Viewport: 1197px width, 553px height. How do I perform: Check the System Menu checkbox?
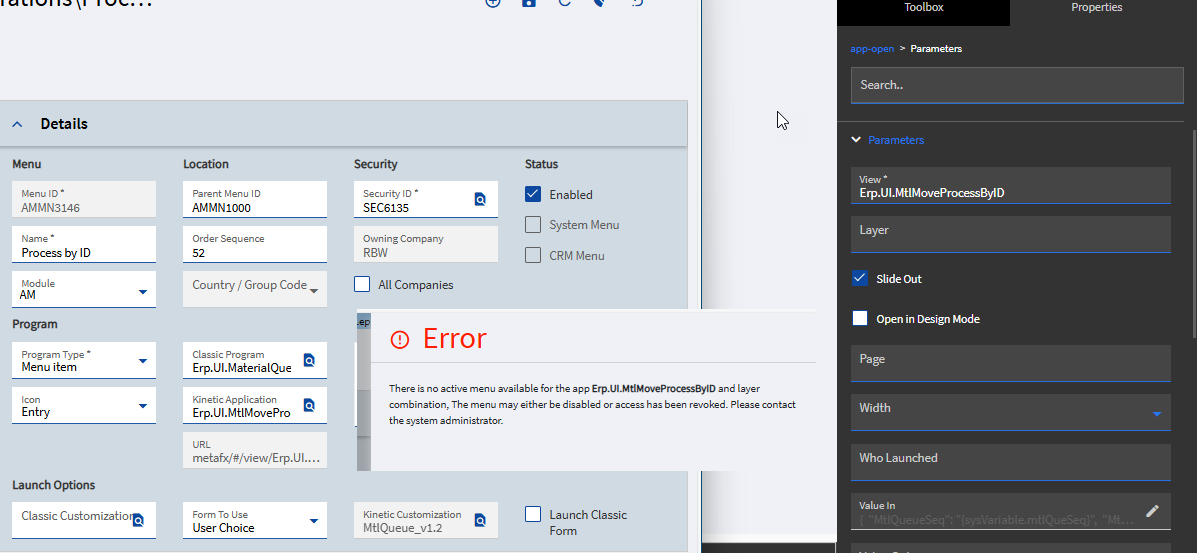(533, 225)
